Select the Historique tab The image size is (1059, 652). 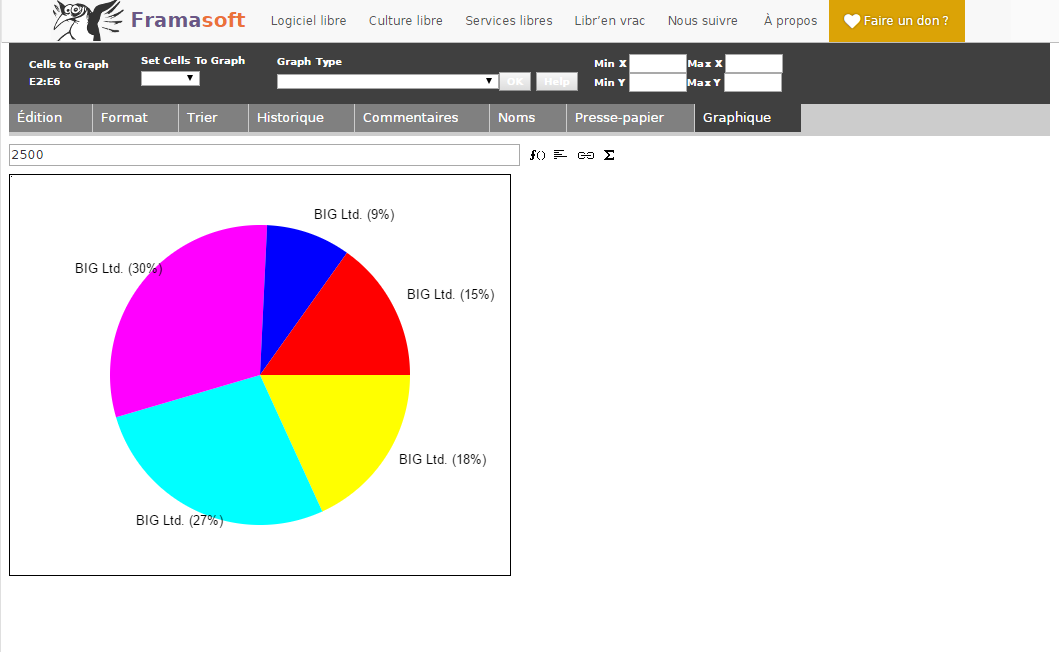(x=290, y=118)
